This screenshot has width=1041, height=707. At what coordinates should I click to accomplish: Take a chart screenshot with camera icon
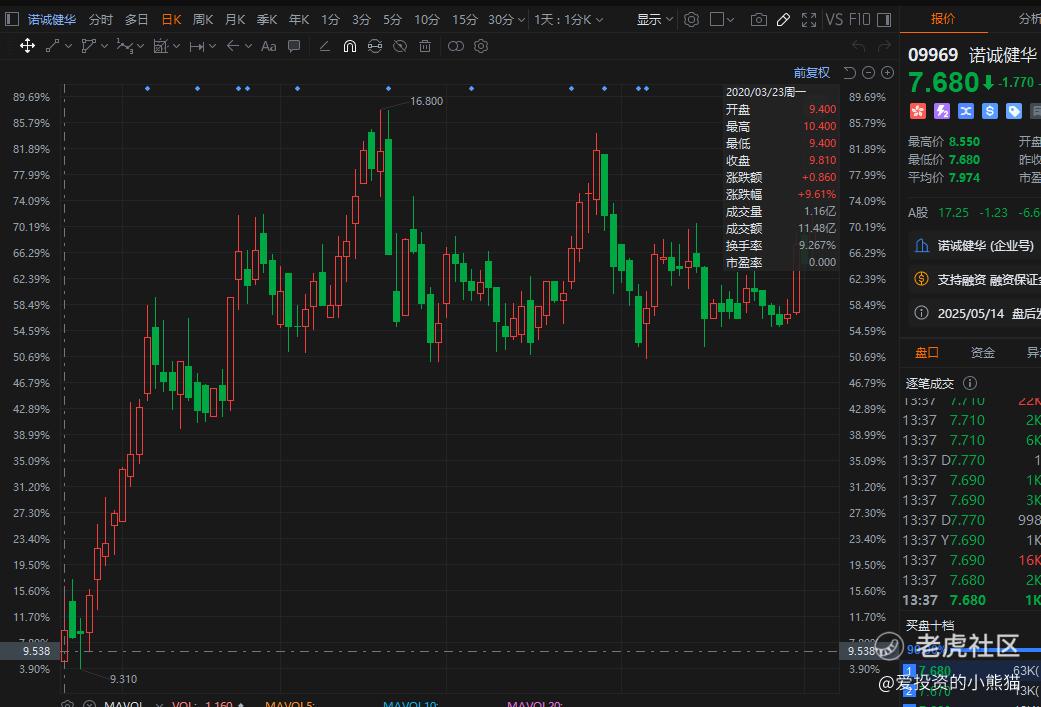point(759,19)
